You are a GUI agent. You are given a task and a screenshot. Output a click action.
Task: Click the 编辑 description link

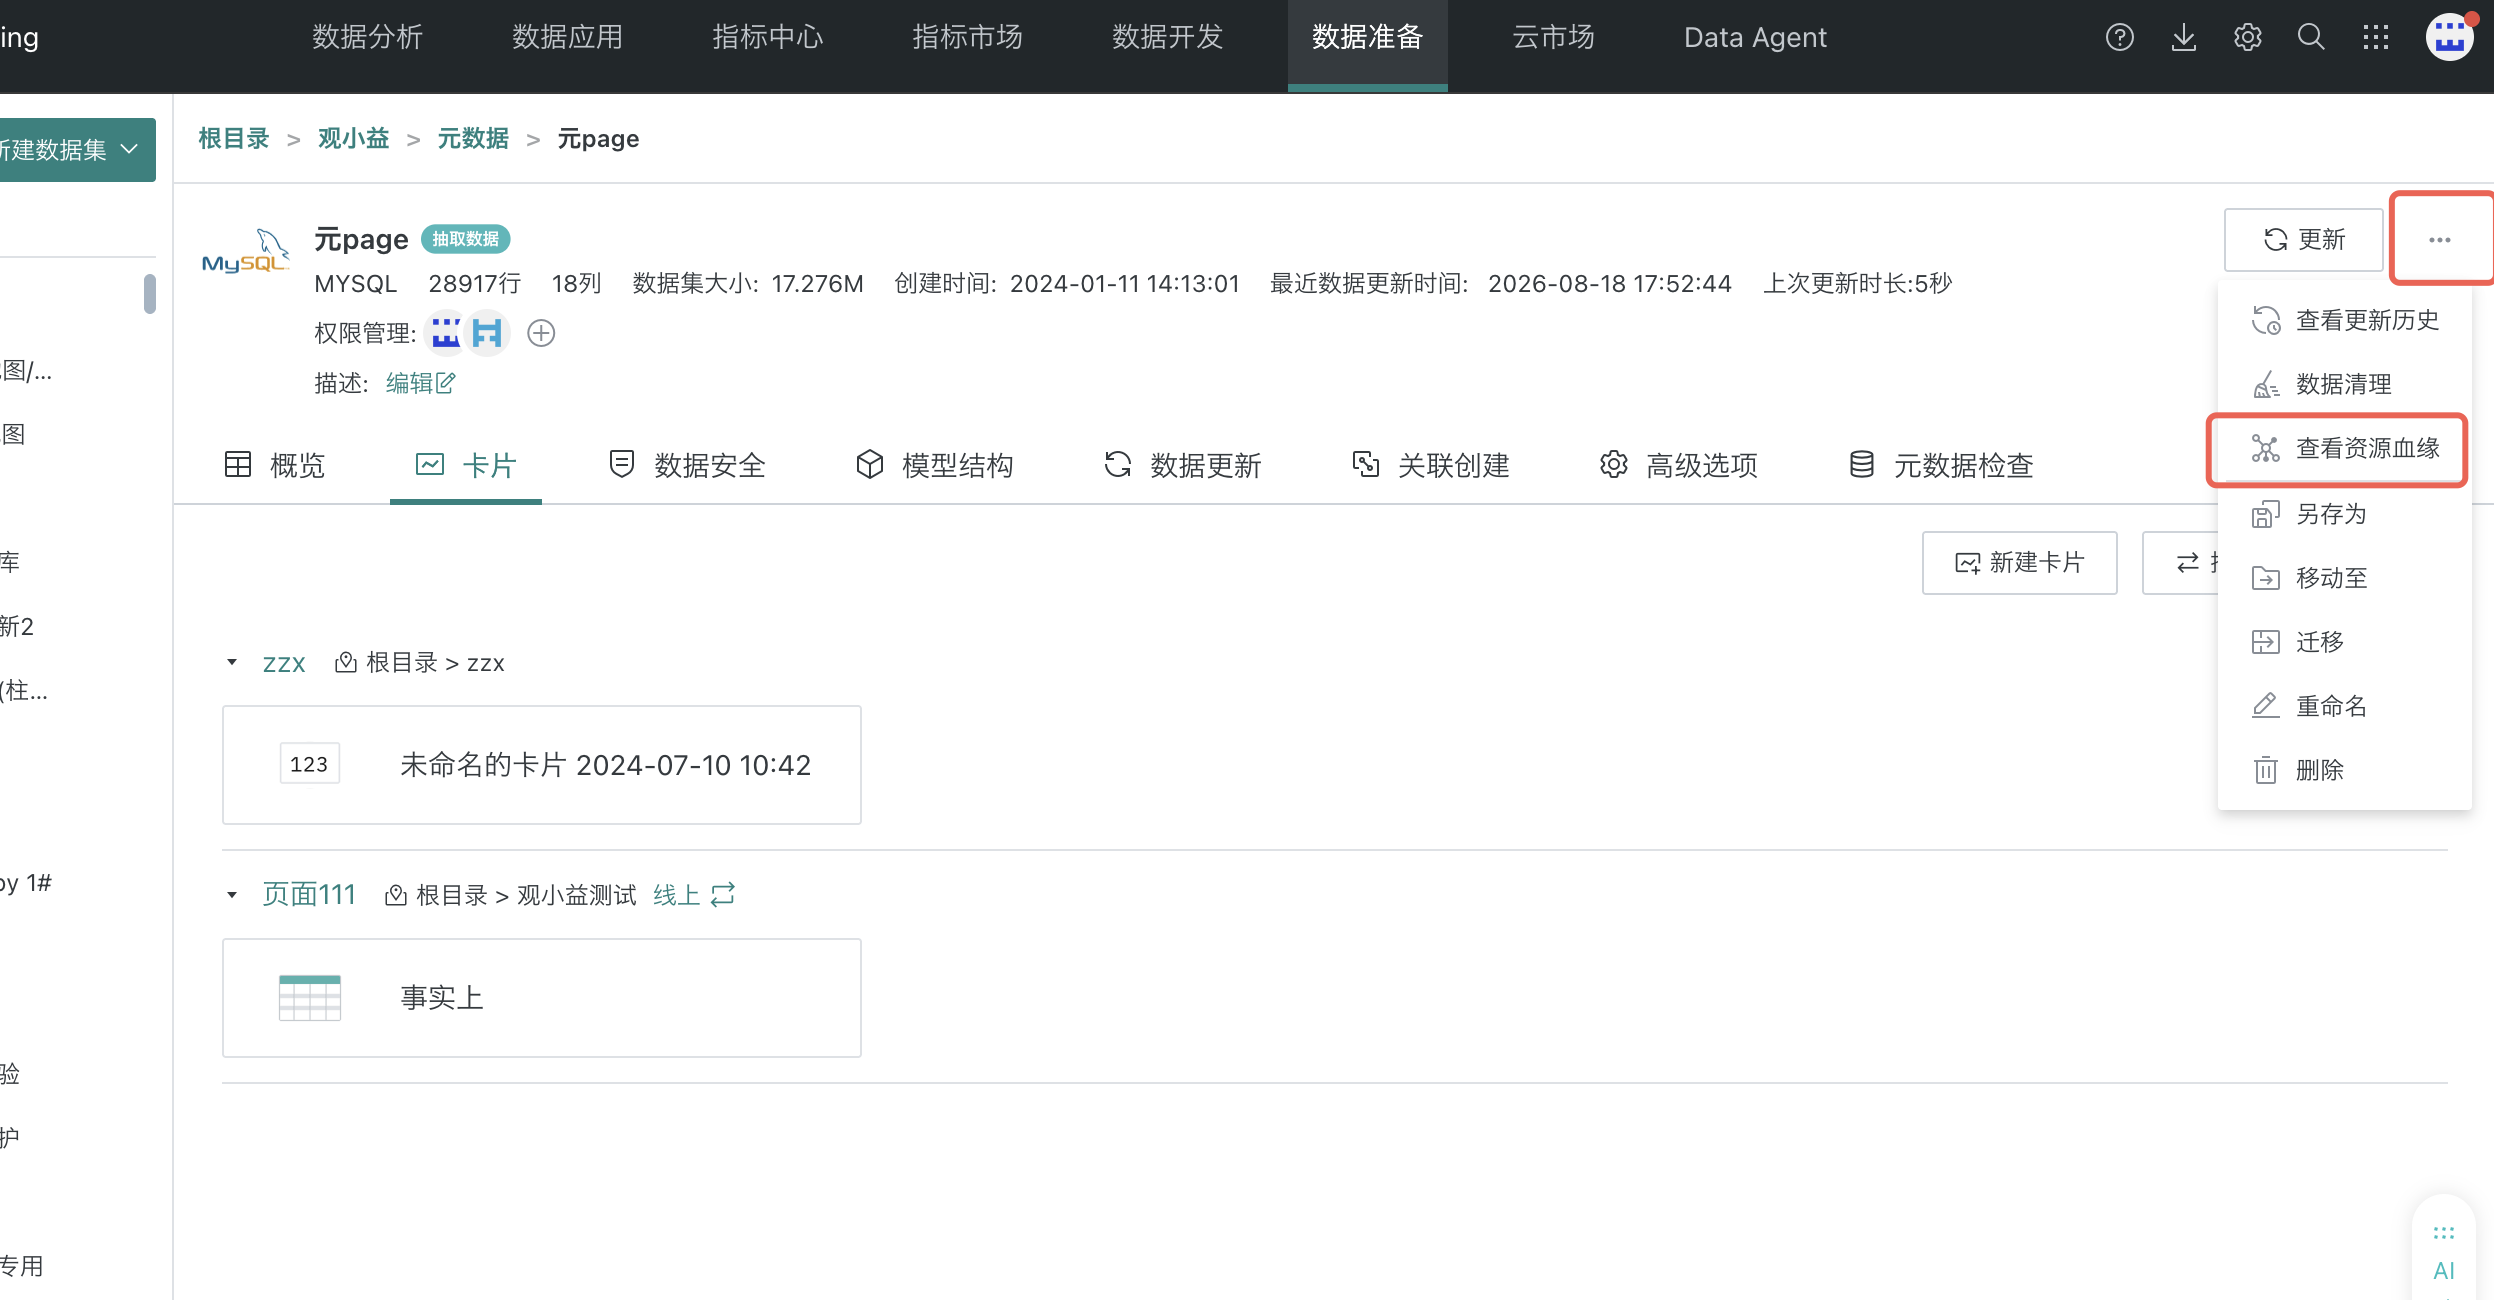pos(420,383)
